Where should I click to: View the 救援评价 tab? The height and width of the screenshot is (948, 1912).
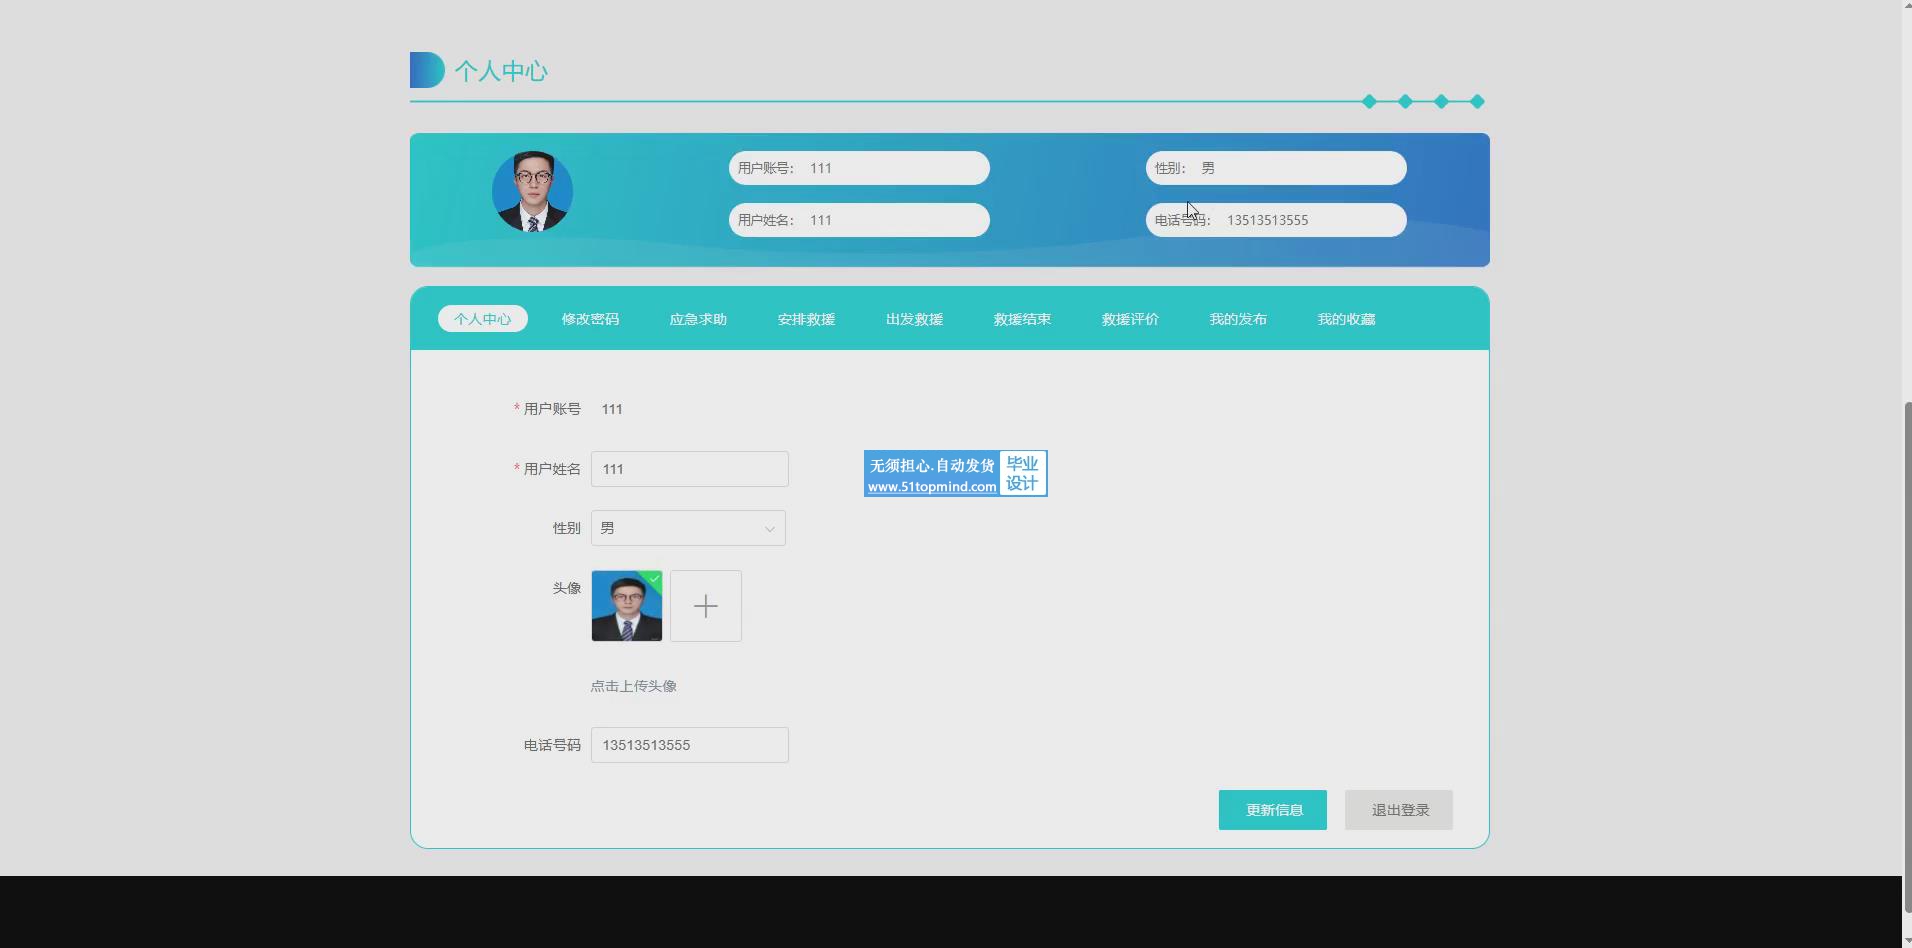tap(1130, 319)
